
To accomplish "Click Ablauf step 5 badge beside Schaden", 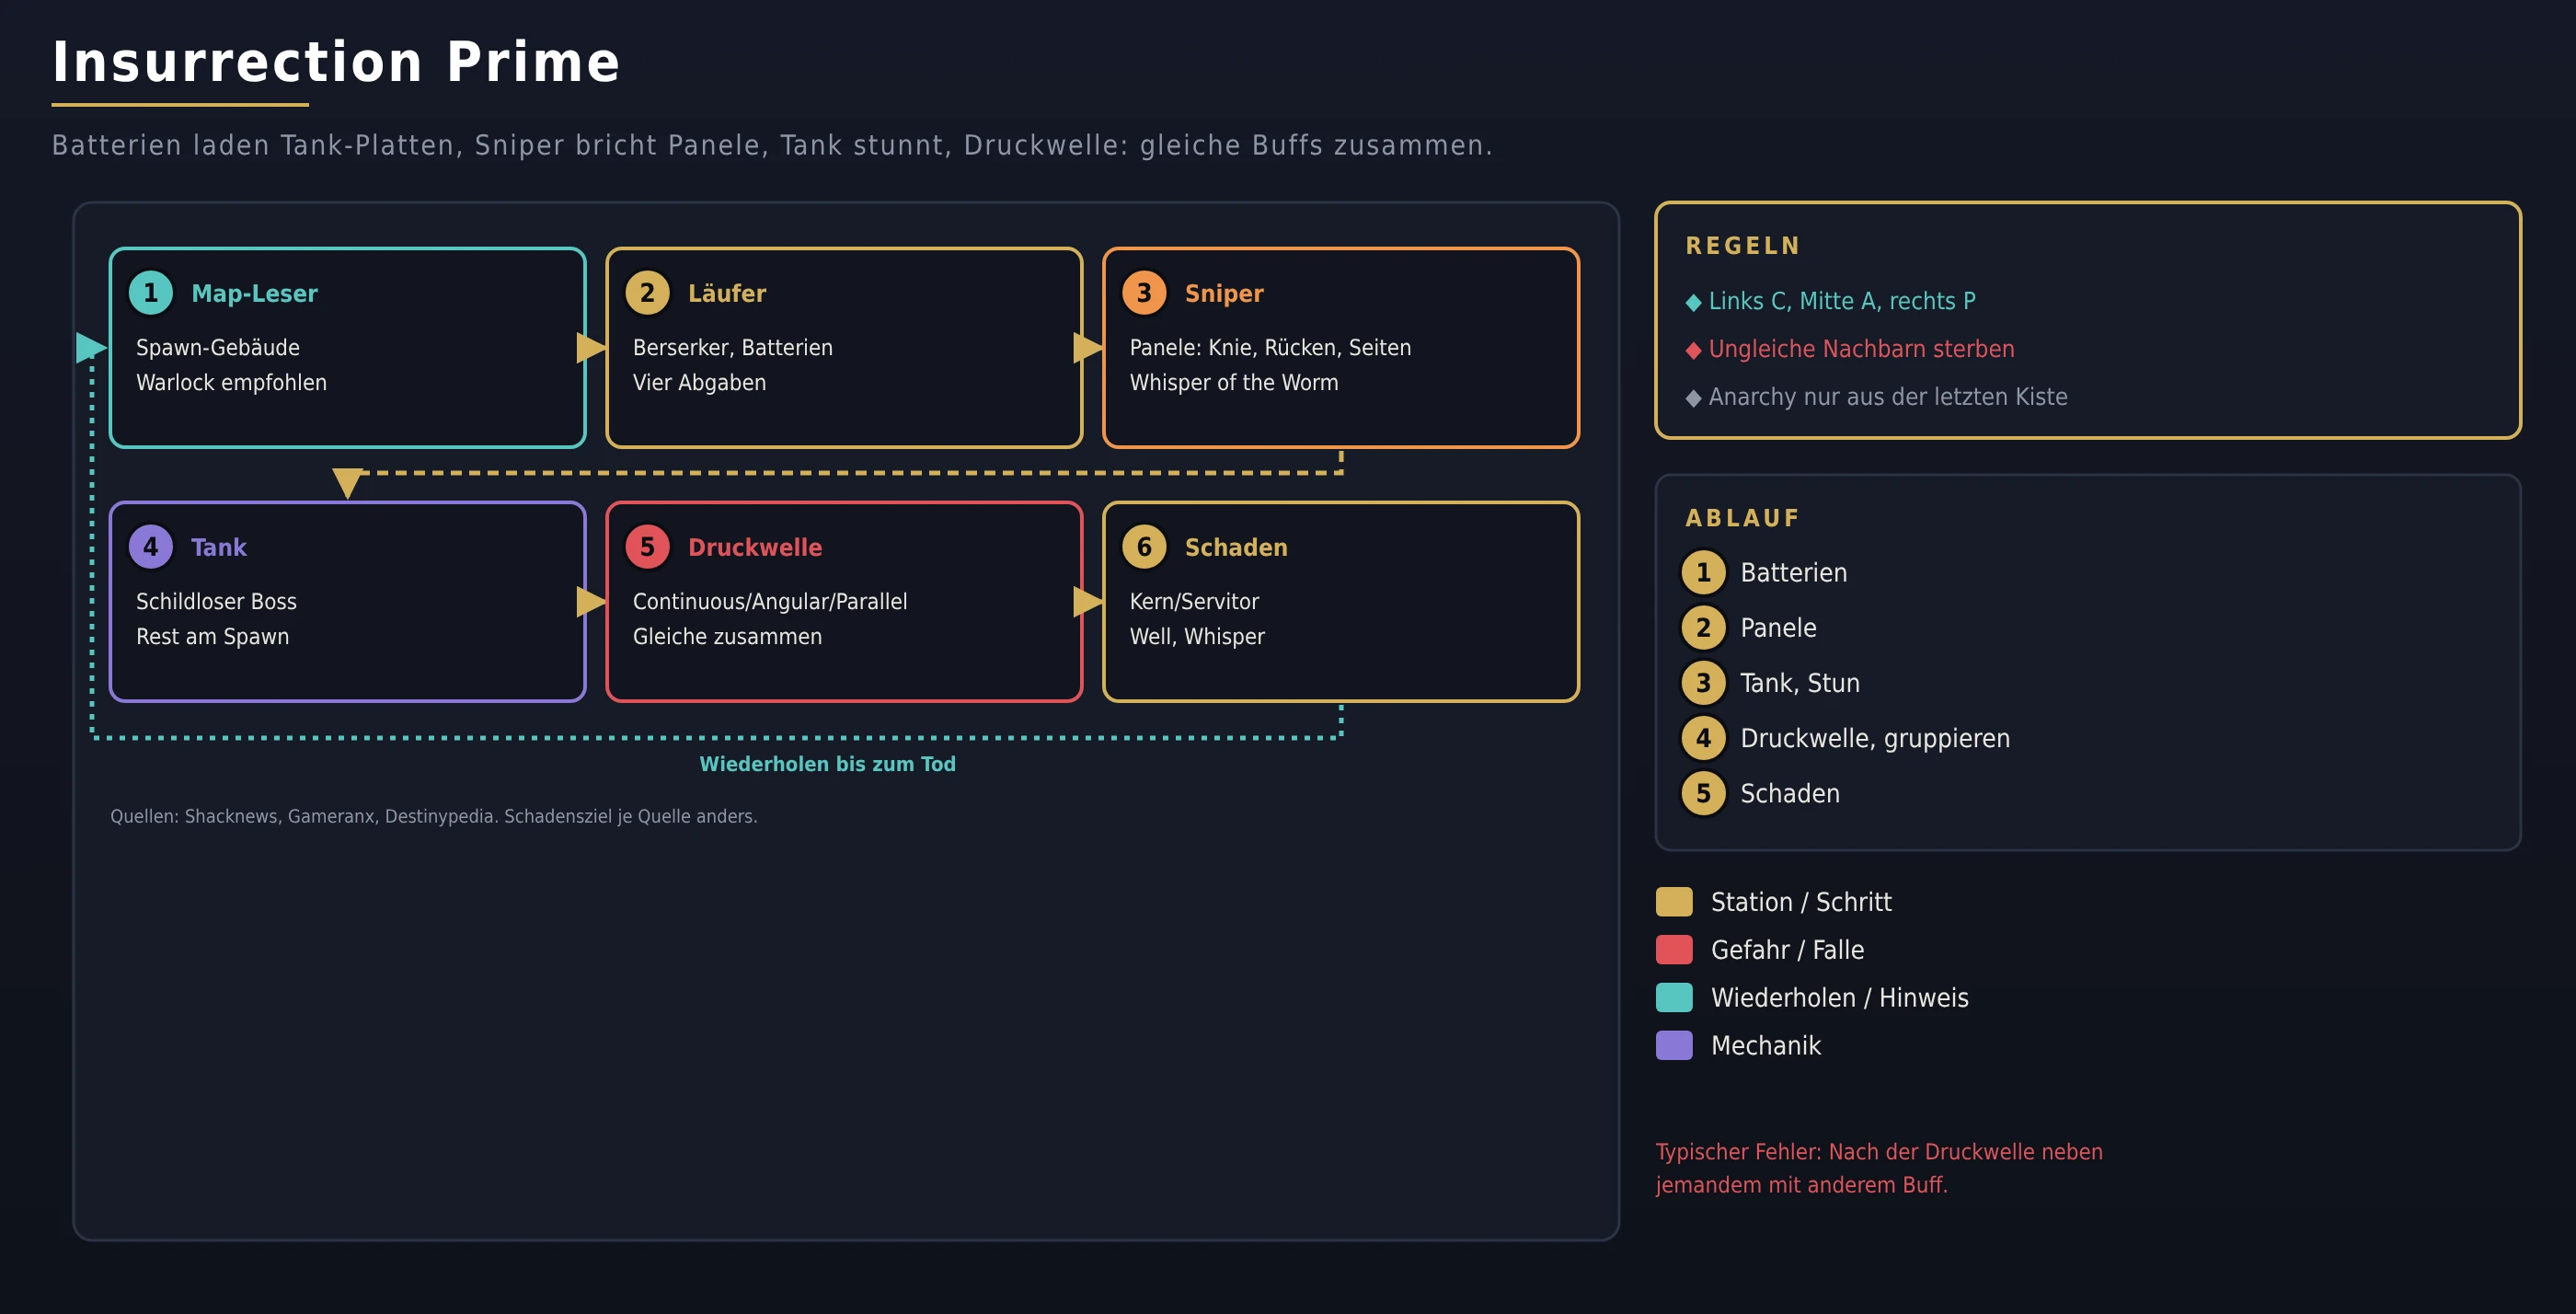I will point(1703,794).
